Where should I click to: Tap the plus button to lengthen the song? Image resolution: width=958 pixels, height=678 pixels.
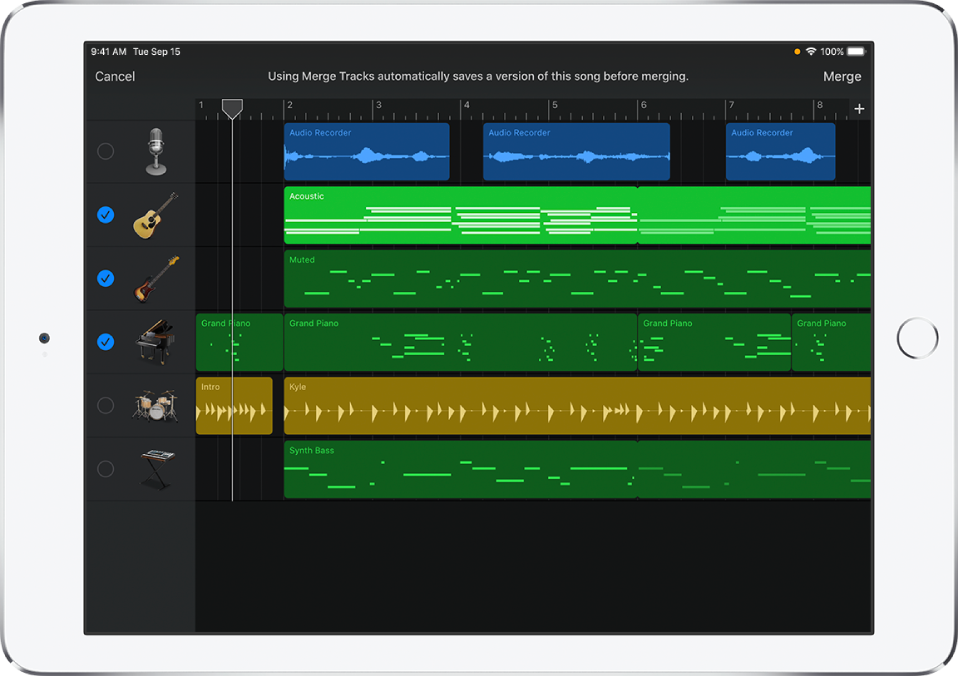point(859,108)
